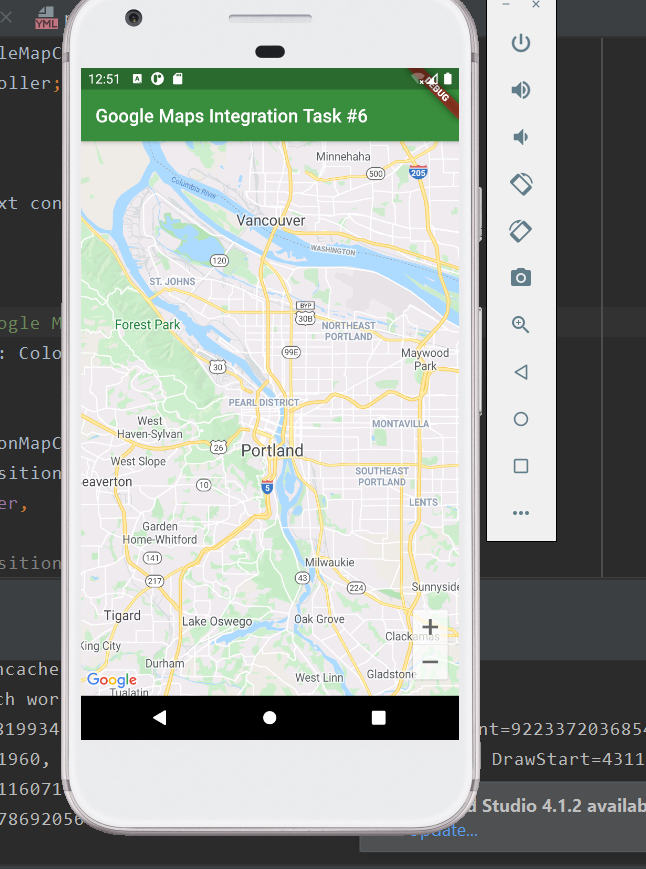Viewport: 646px width, 869px height.
Task: Tap Route 30 shield near Forest Park
Action: click(x=218, y=366)
